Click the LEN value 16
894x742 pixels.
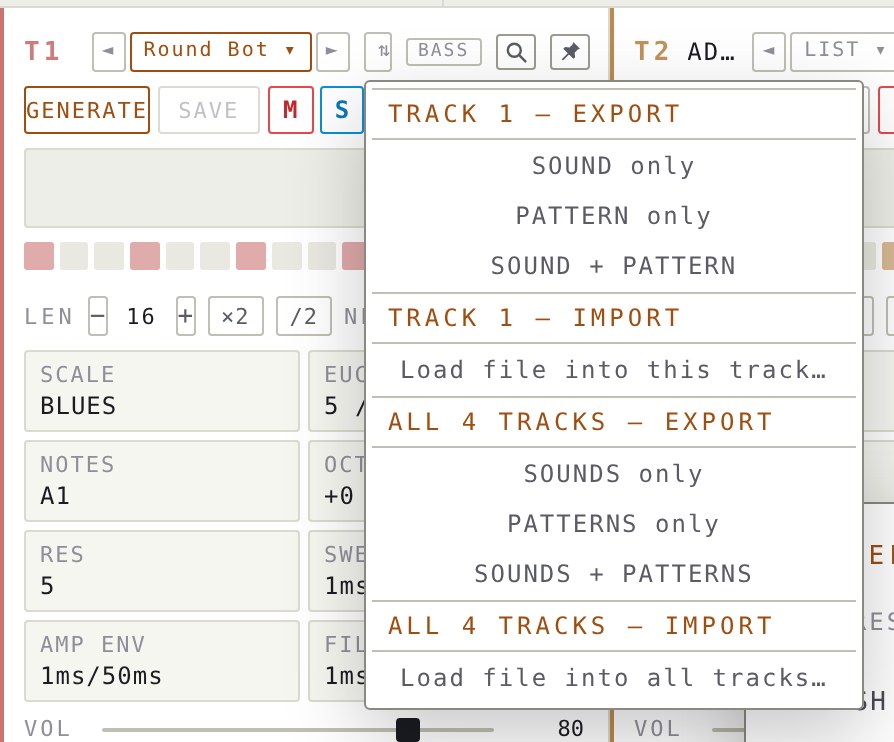[x=141, y=316]
